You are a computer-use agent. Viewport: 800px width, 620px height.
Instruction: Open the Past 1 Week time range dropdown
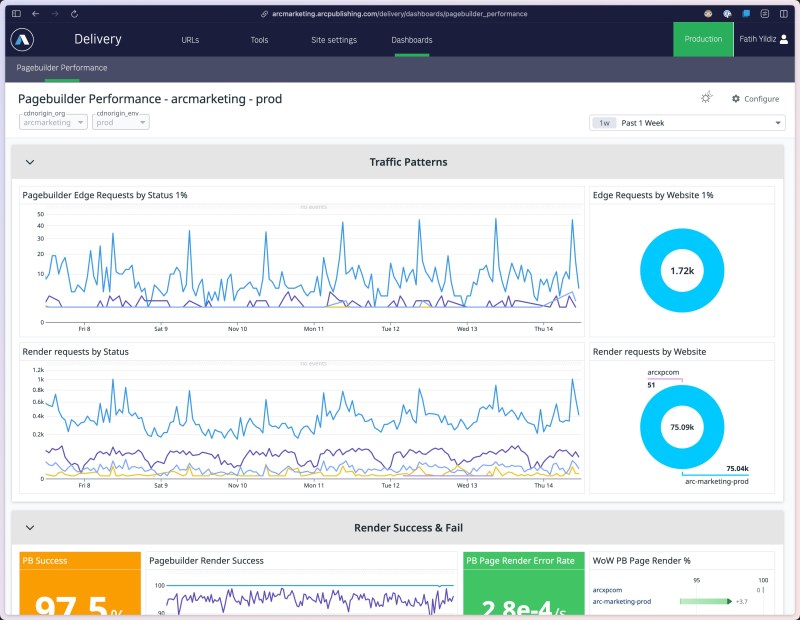click(687, 123)
